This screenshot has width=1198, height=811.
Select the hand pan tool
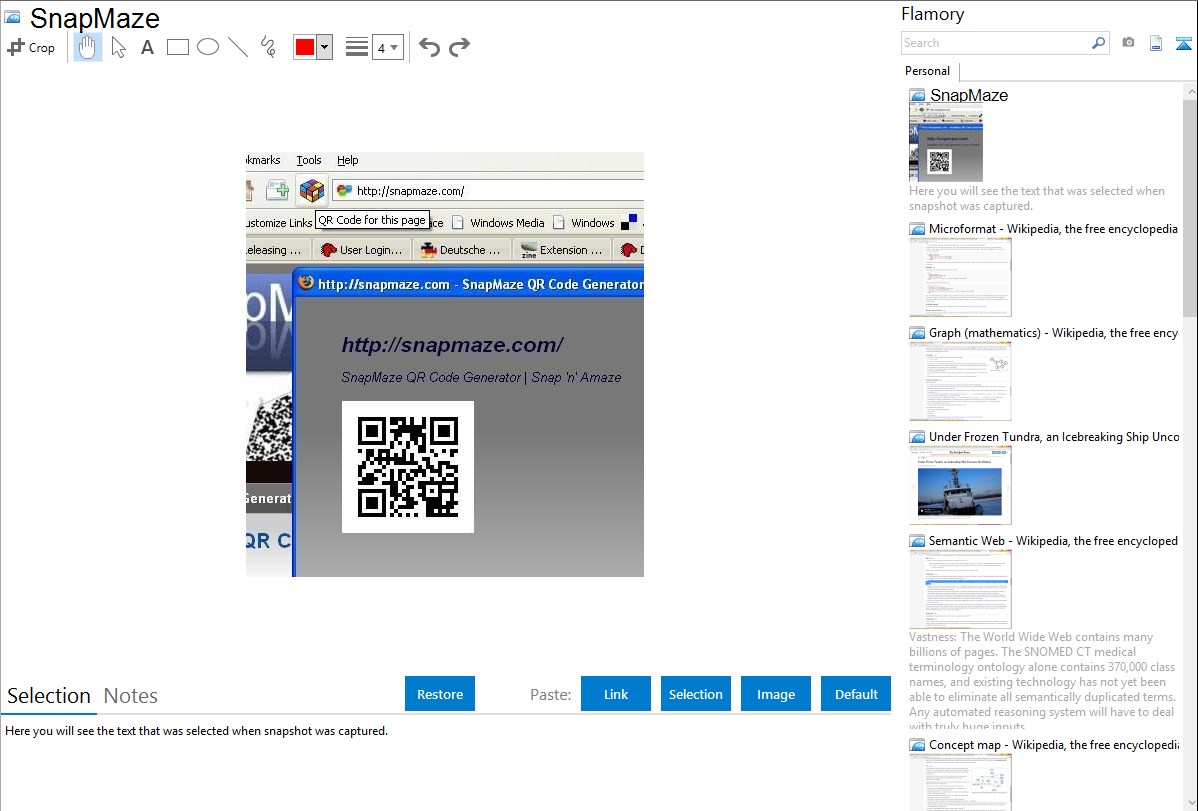coord(87,47)
